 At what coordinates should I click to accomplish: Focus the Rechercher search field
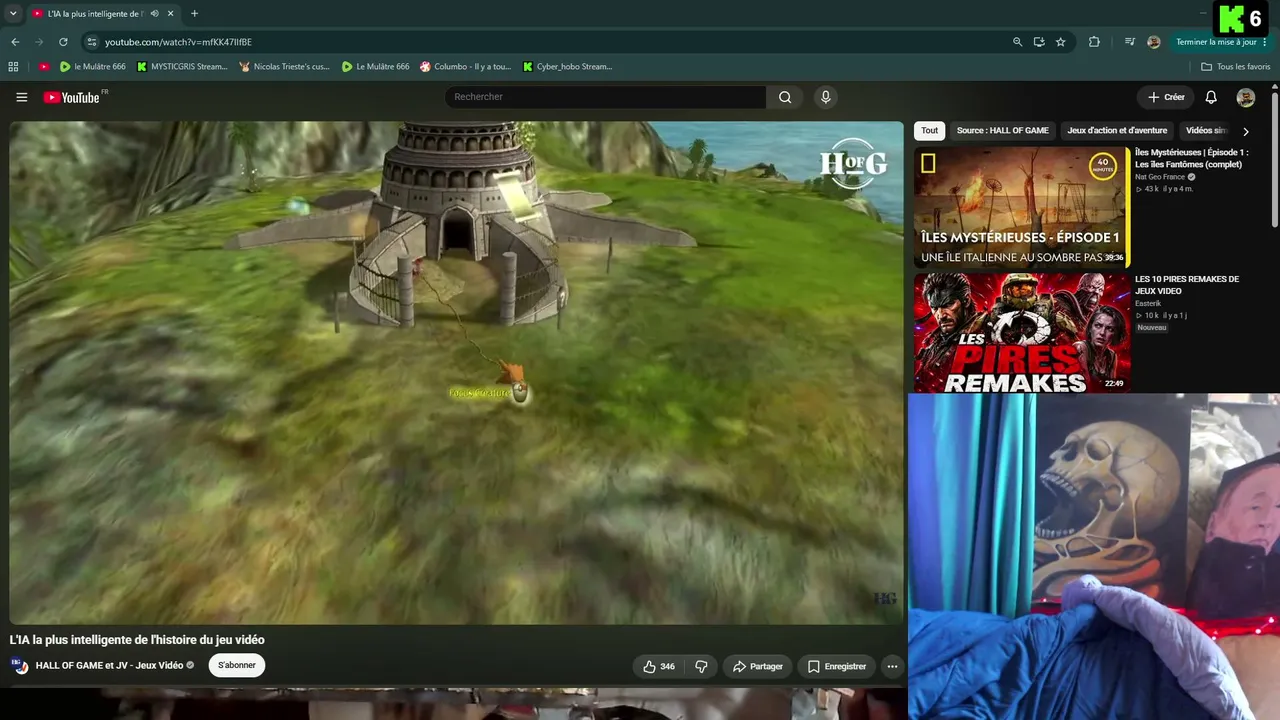(x=605, y=97)
